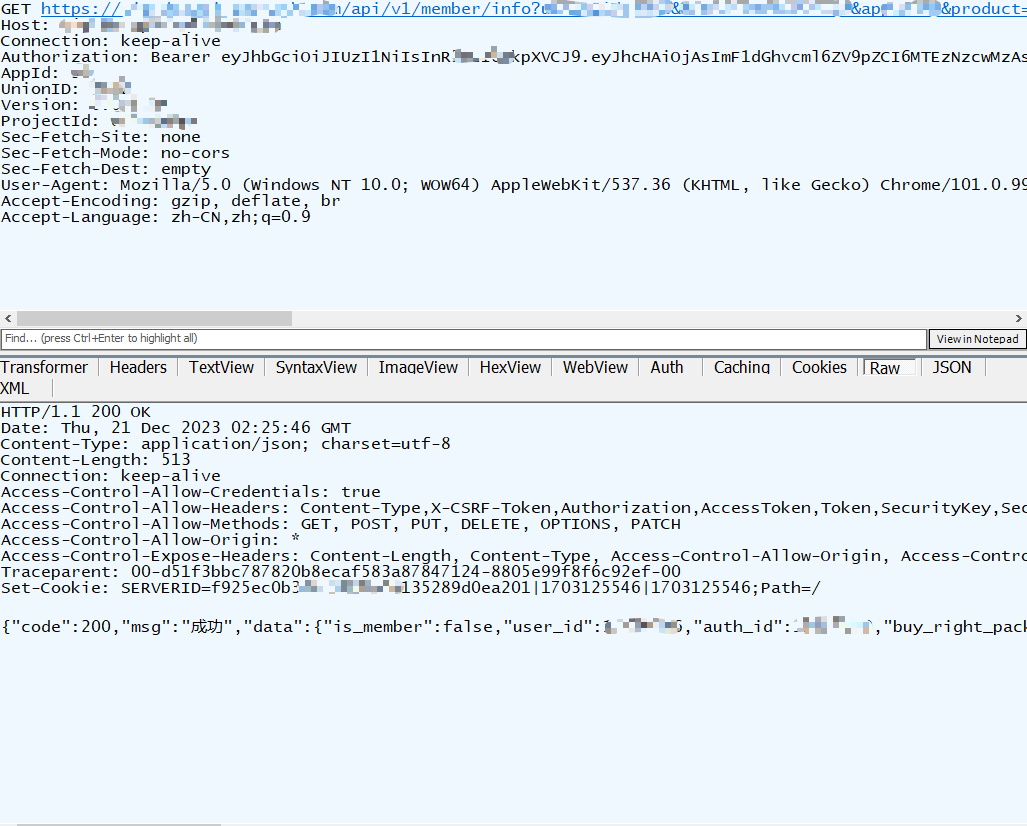
Task: Click the HTTP/1.1 200 OK status line
Action: click(x=75, y=412)
